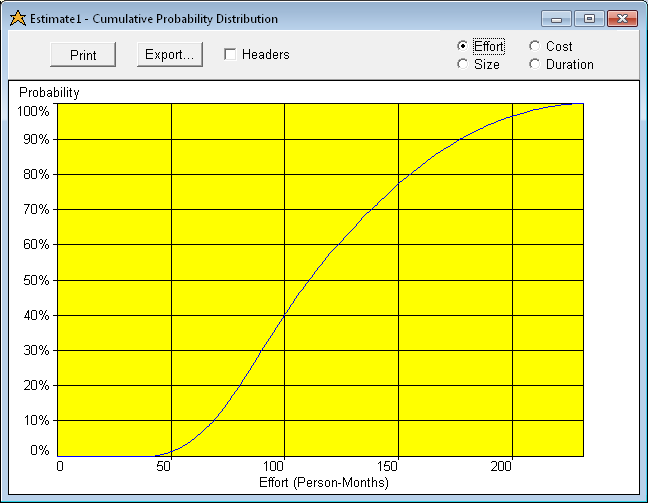Click the Probability axis title
The width and height of the screenshot is (648, 503).
point(49,92)
